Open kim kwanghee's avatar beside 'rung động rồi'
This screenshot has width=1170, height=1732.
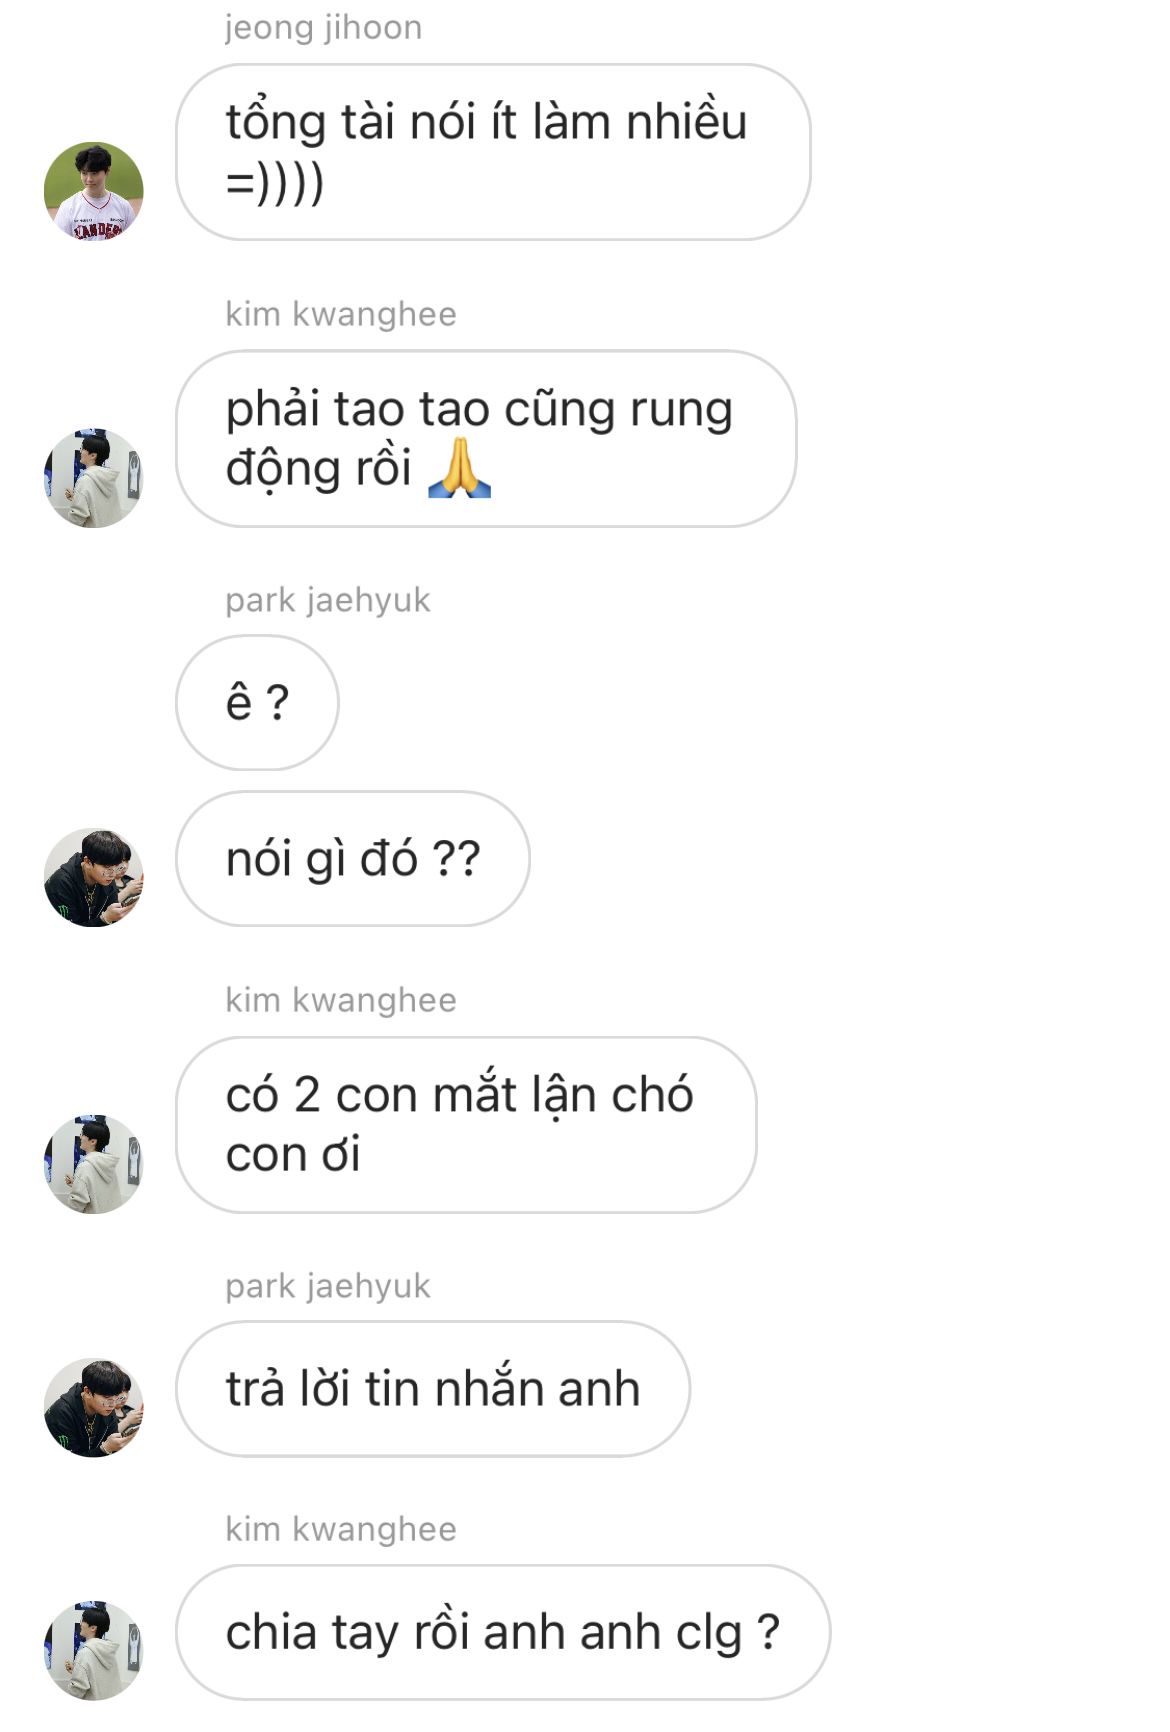[x=94, y=478]
